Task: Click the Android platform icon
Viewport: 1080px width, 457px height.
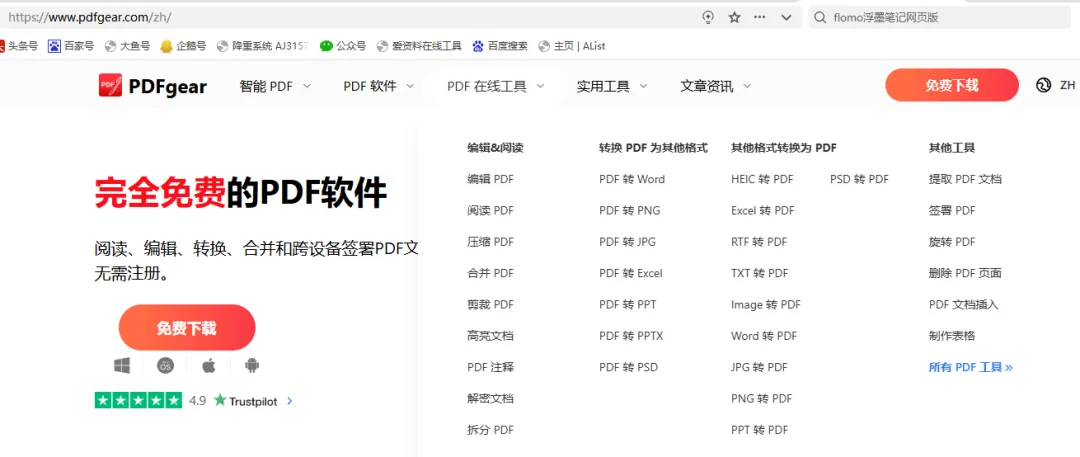Action: (252, 366)
